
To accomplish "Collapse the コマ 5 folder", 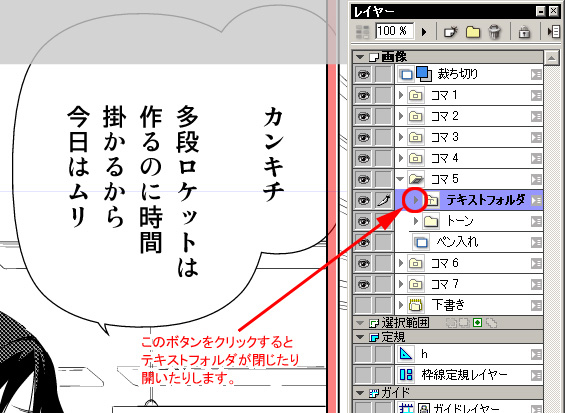I will pyautogui.click(x=400, y=179).
